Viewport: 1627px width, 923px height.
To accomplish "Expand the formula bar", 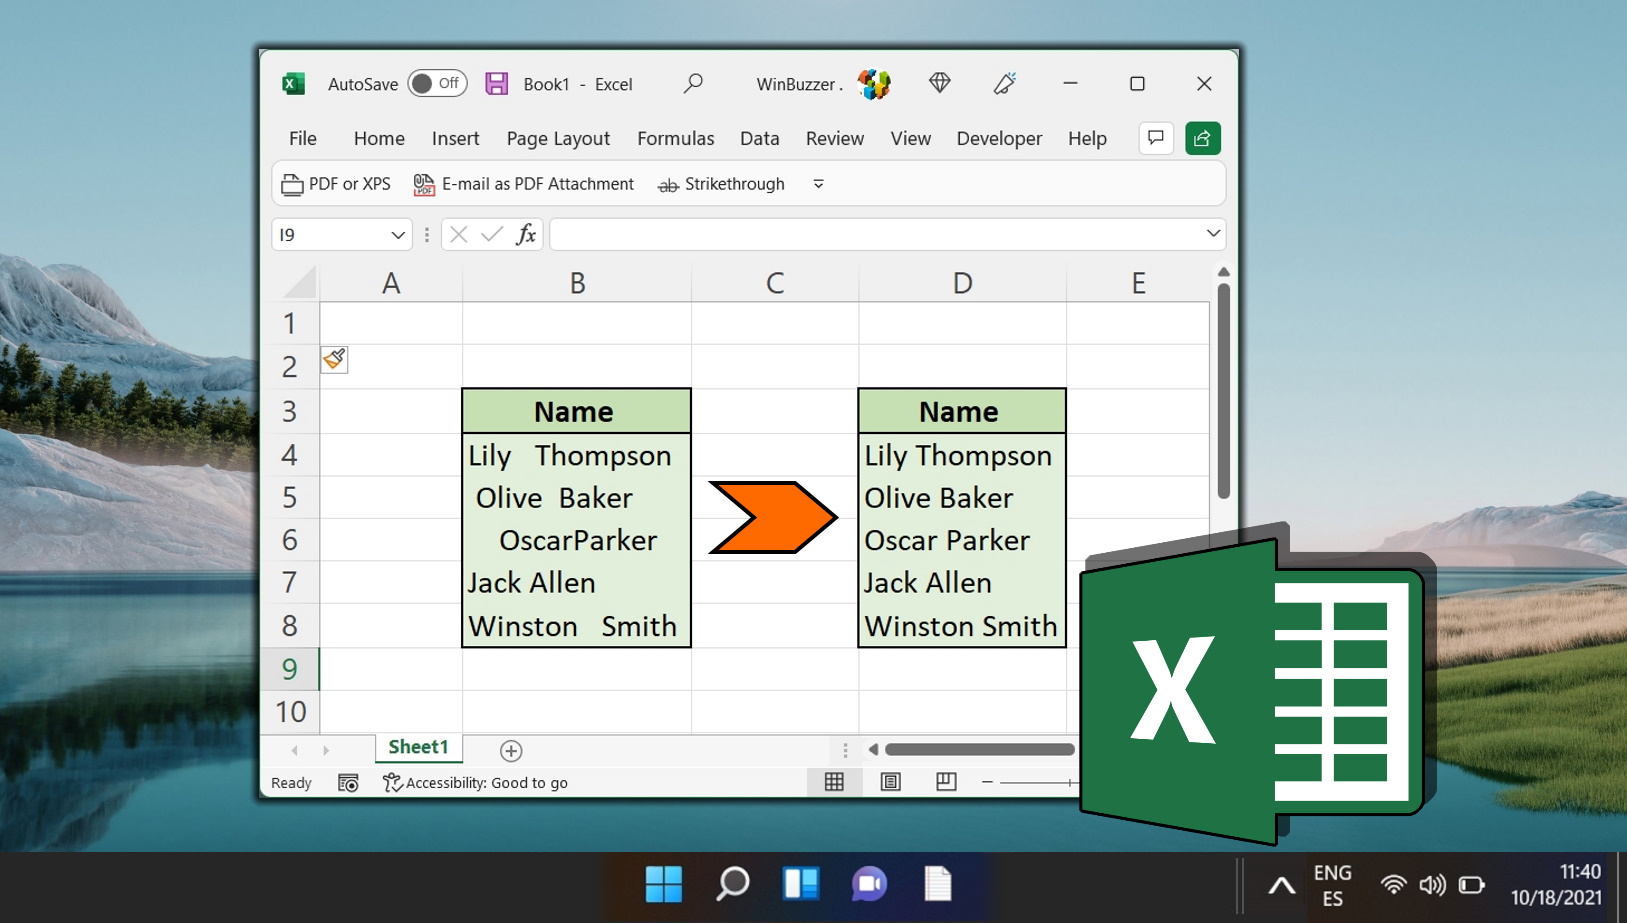I will 1214,234.
